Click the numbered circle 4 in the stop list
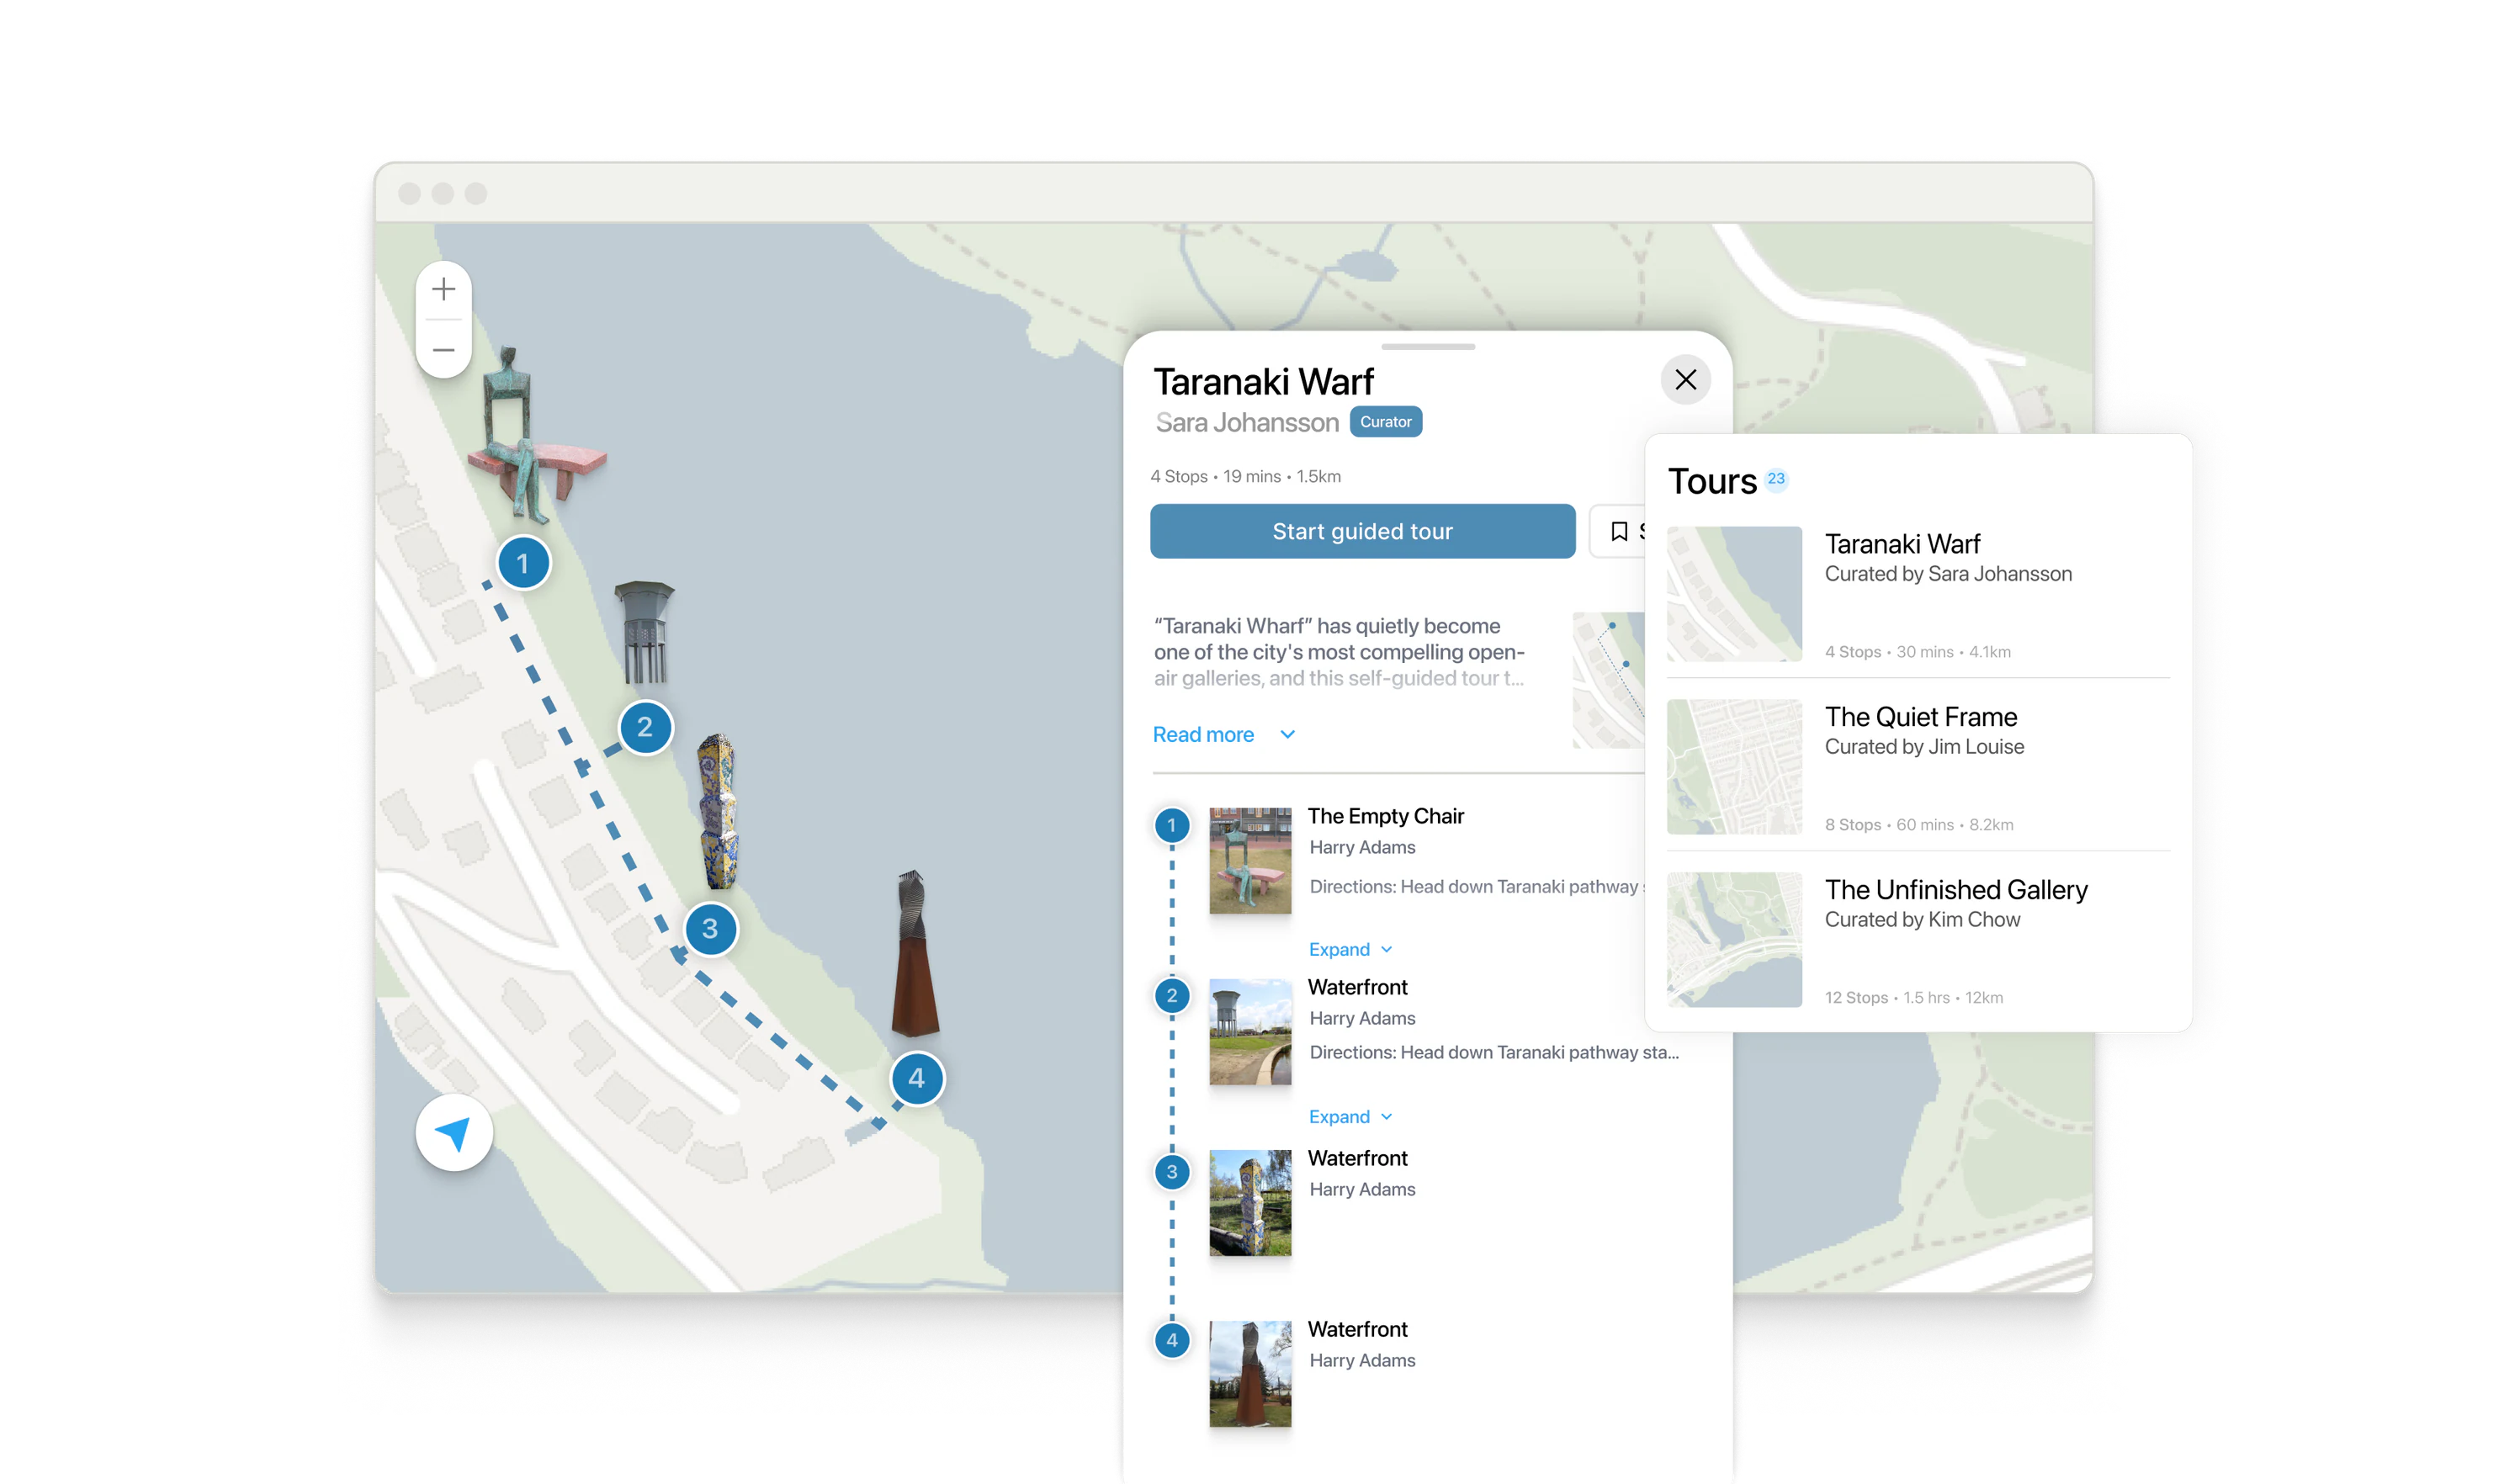 [1172, 1341]
